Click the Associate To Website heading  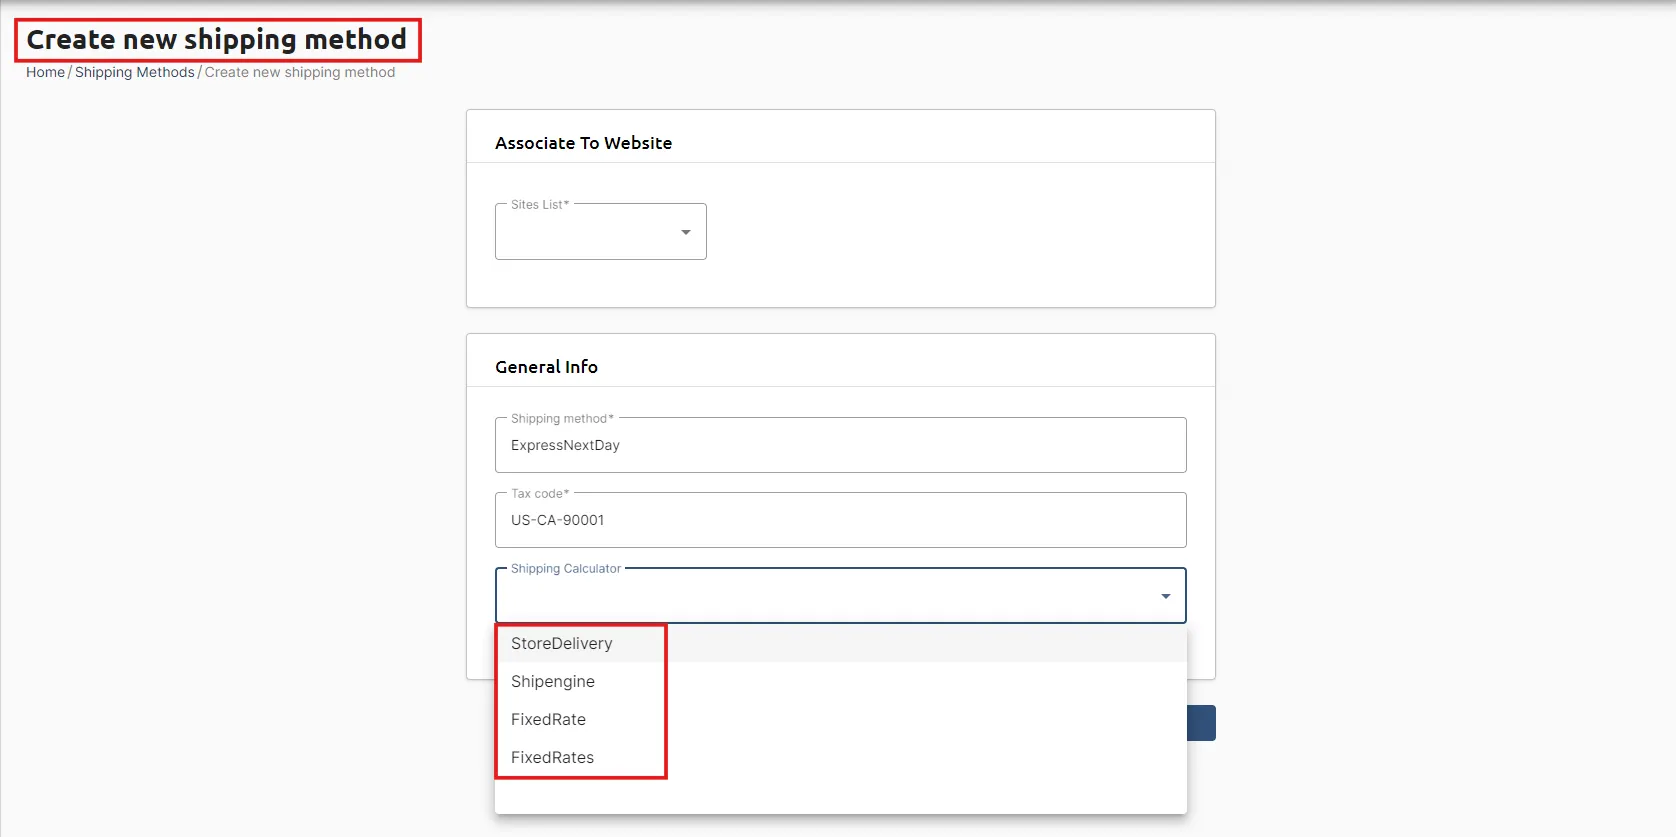(x=583, y=143)
